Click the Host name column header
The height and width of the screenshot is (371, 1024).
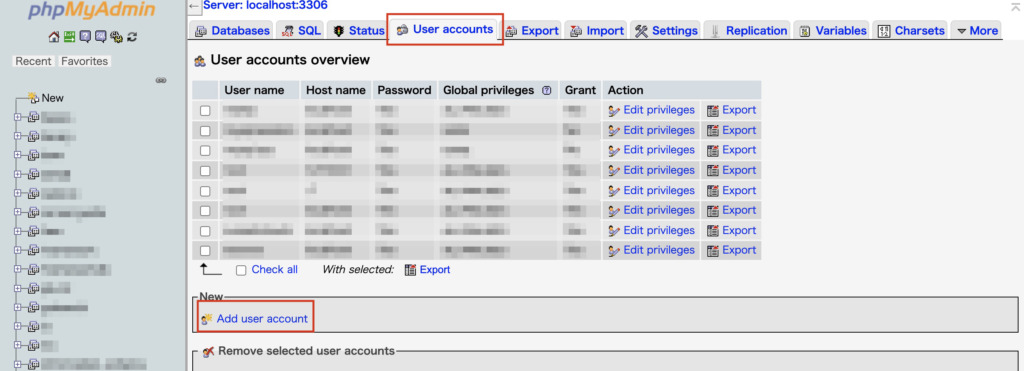(336, 90)
